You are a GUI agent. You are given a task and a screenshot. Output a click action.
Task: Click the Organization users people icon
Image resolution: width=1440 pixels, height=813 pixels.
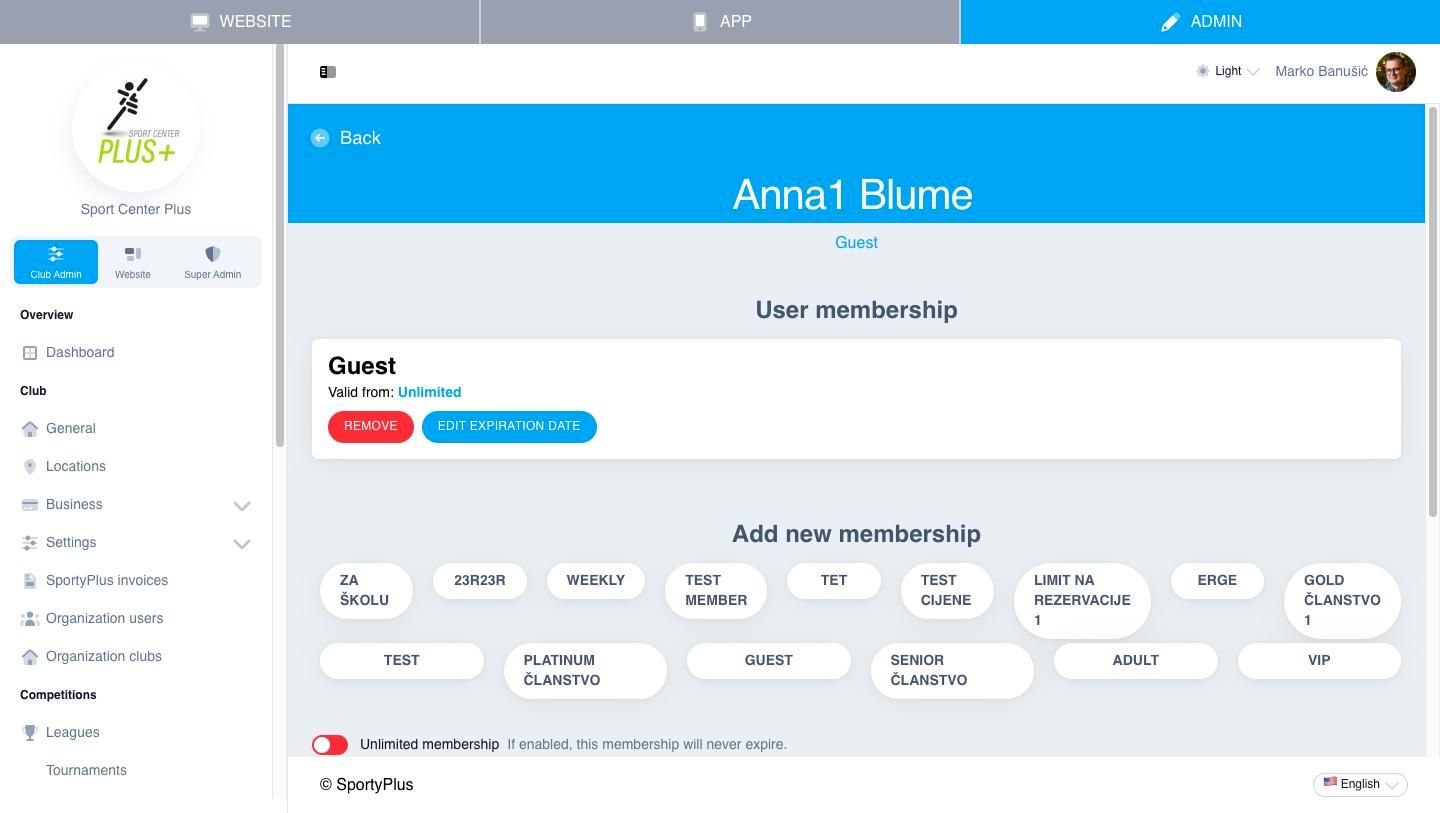click(x=30, y=619)
